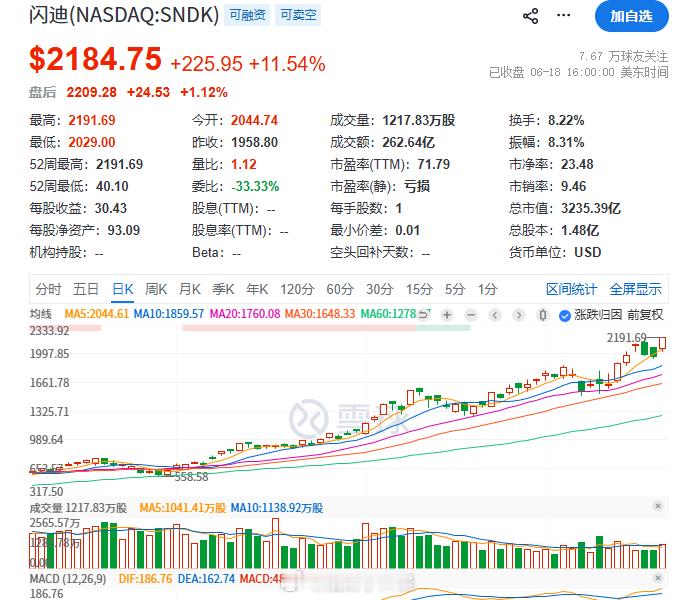Viewport: 699px width, 600px height.
Task: Click the MACD DIF:186.76 value
Action: 145,579
